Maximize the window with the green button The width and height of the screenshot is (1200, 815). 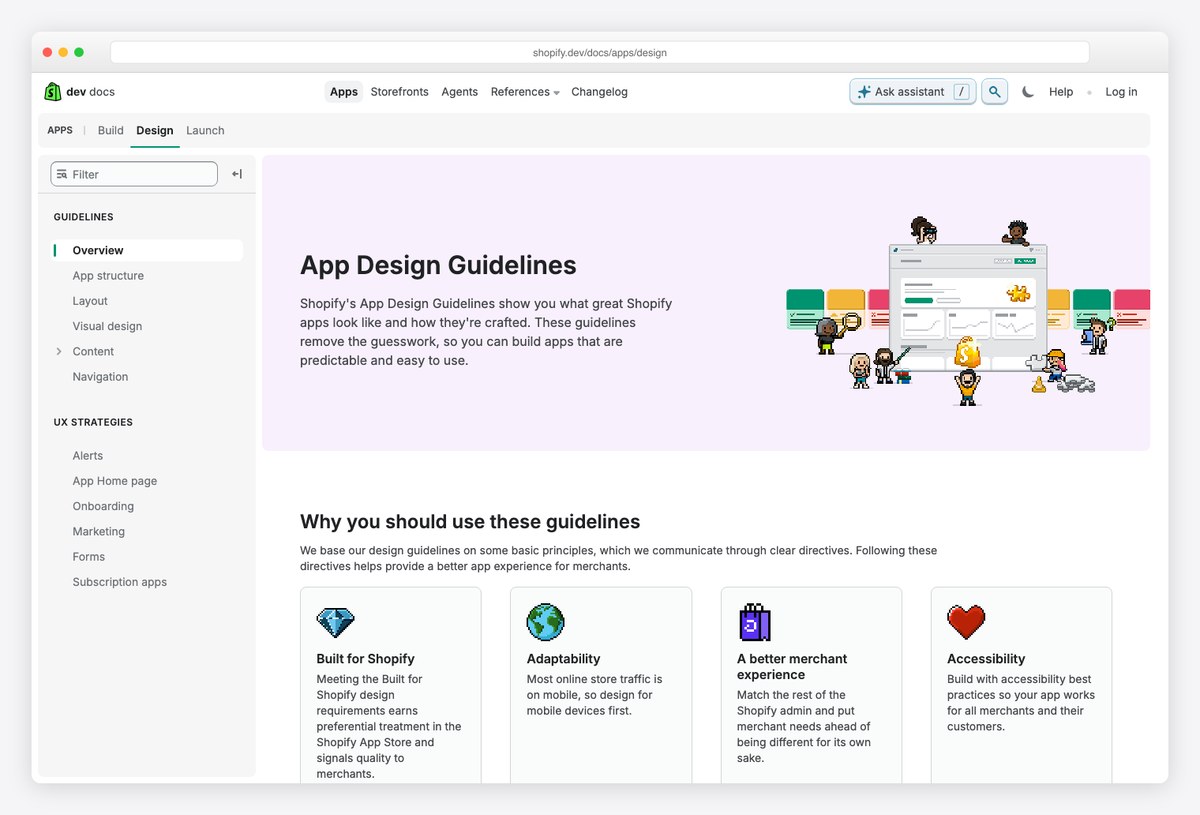coord(79,52)
